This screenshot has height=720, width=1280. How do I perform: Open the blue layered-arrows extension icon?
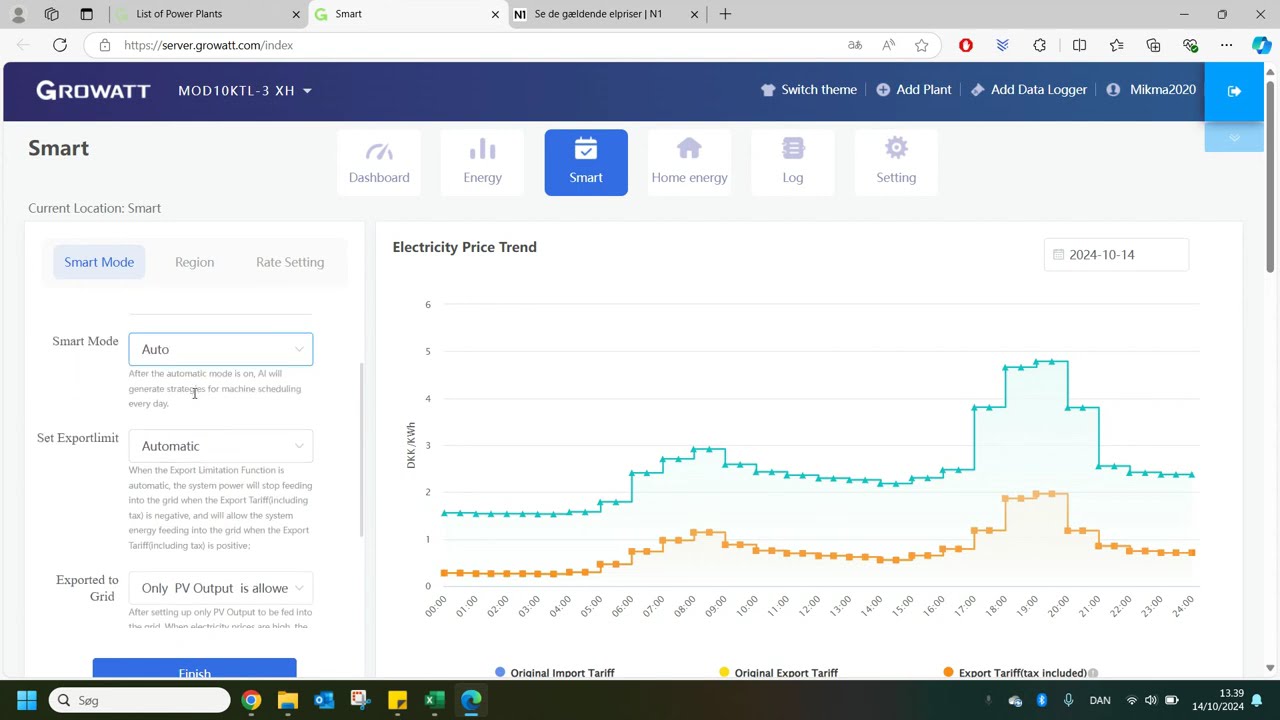click(1002, 45)
